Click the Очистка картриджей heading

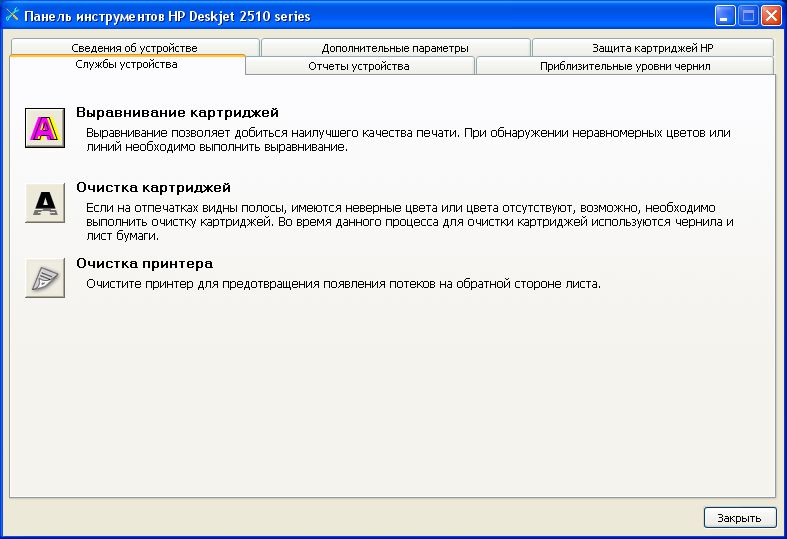[153, 188]
